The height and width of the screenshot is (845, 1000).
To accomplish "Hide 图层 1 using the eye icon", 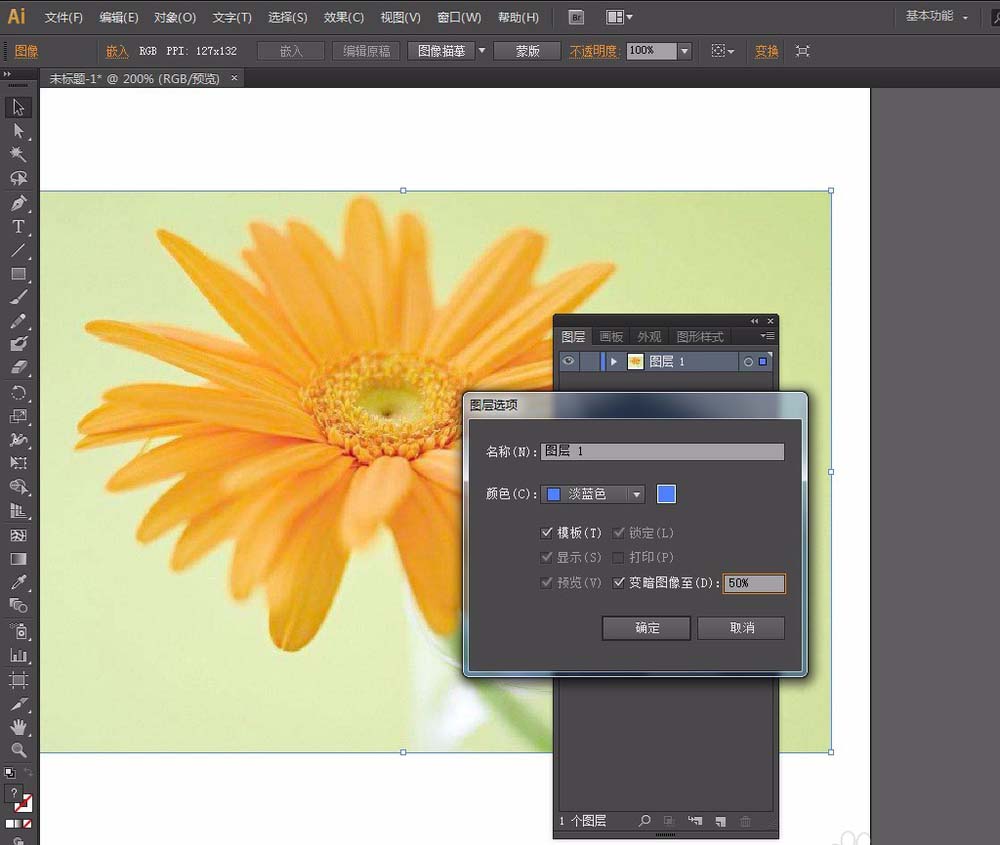I will pyautogui.click(x=568, y=361).
